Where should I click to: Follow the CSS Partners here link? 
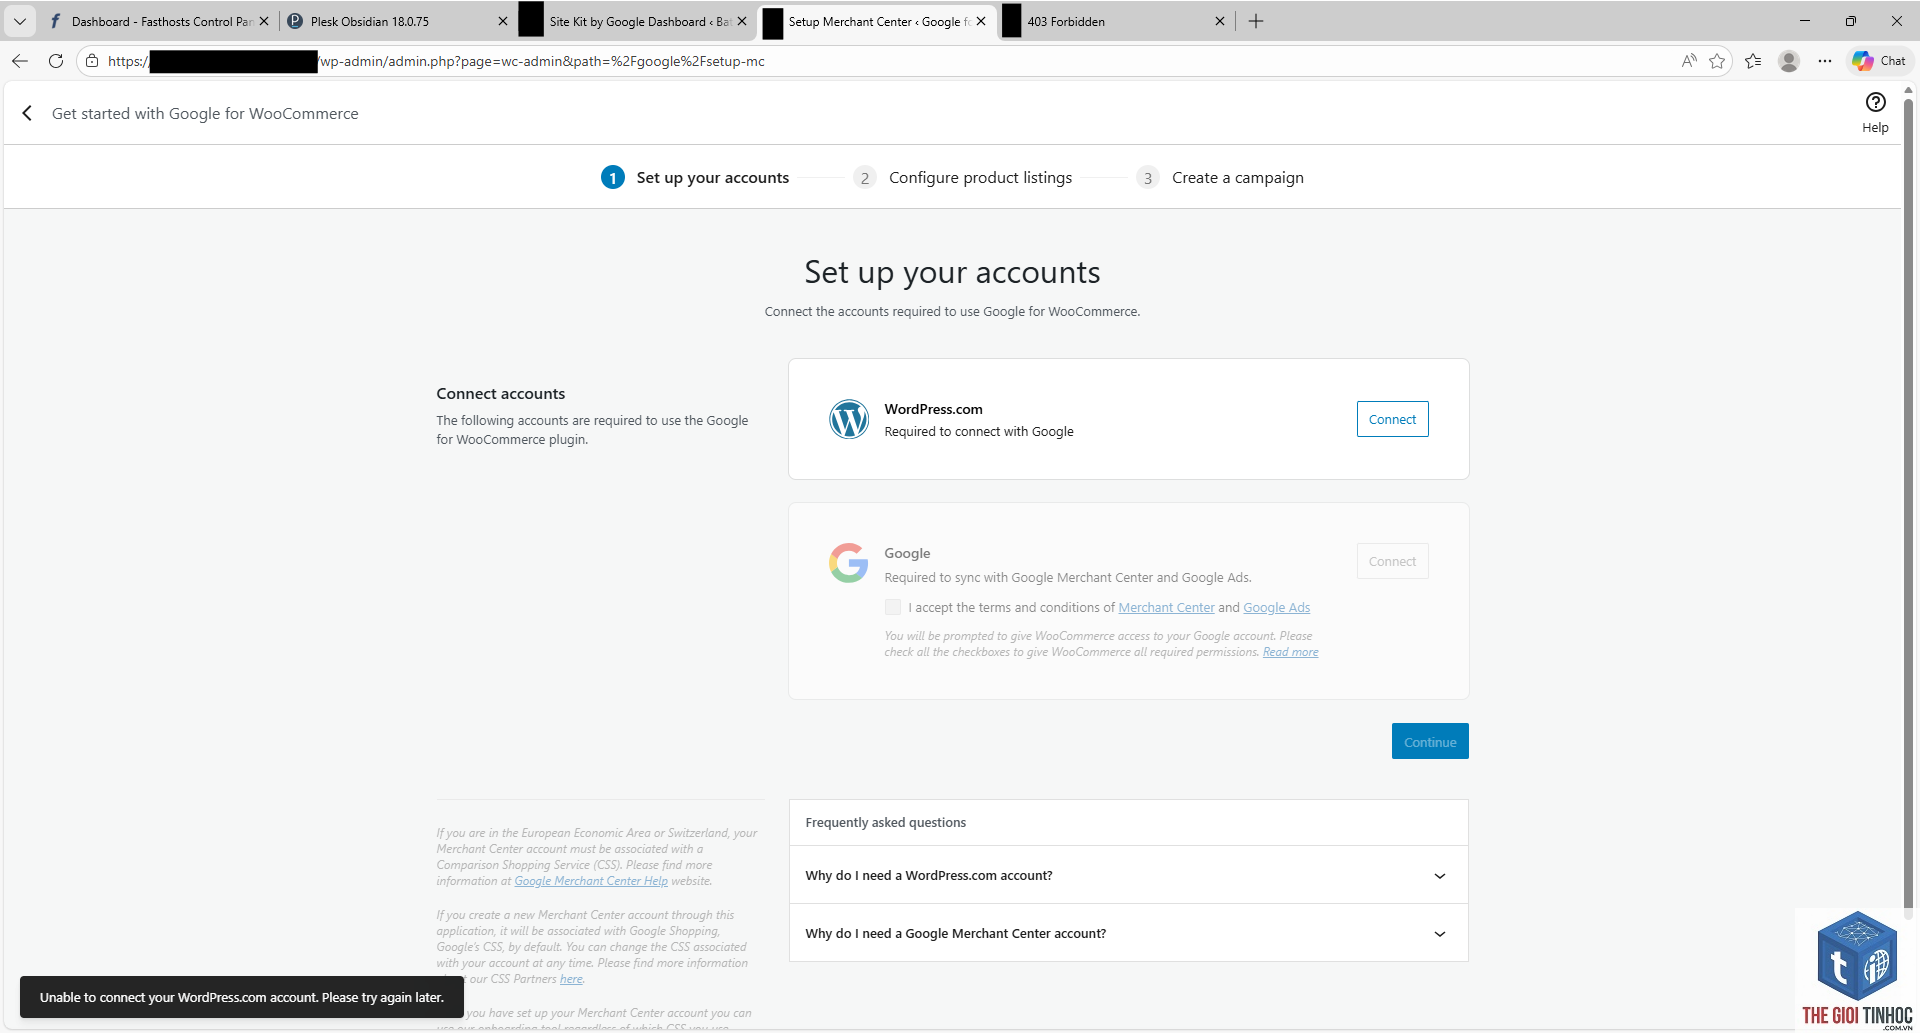571,979
